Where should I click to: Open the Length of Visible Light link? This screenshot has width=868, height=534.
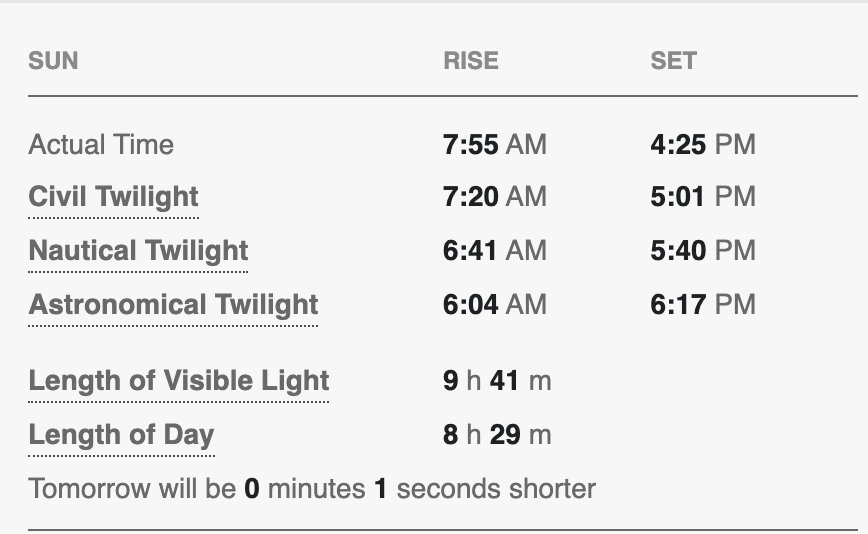178,381
